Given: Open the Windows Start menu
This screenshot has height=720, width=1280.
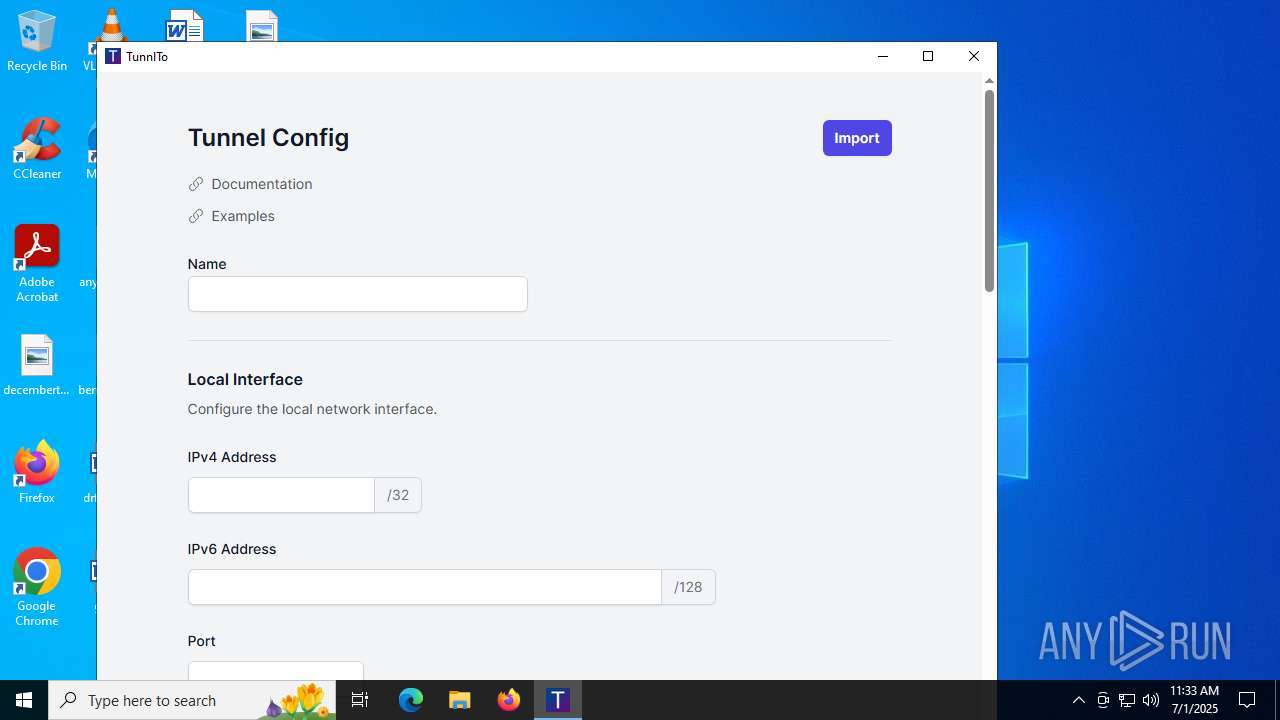Looking at the screenshot, I should [x=24, y=700].
